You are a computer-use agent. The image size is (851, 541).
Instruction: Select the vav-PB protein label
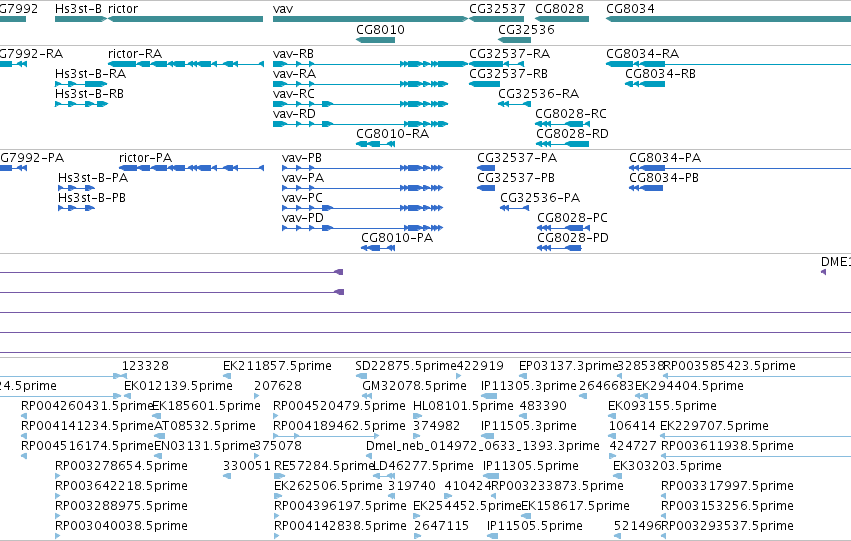point(302,158)
